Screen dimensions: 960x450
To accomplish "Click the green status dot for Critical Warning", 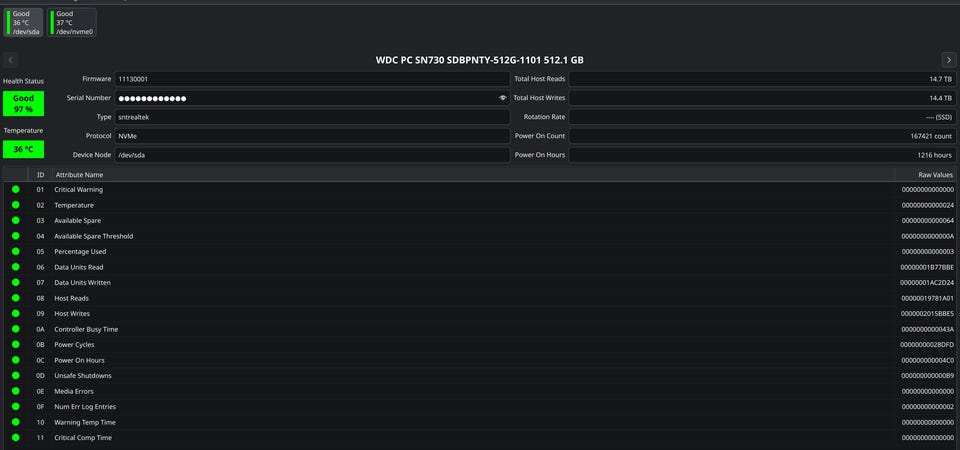I will (x=15, y=189).
